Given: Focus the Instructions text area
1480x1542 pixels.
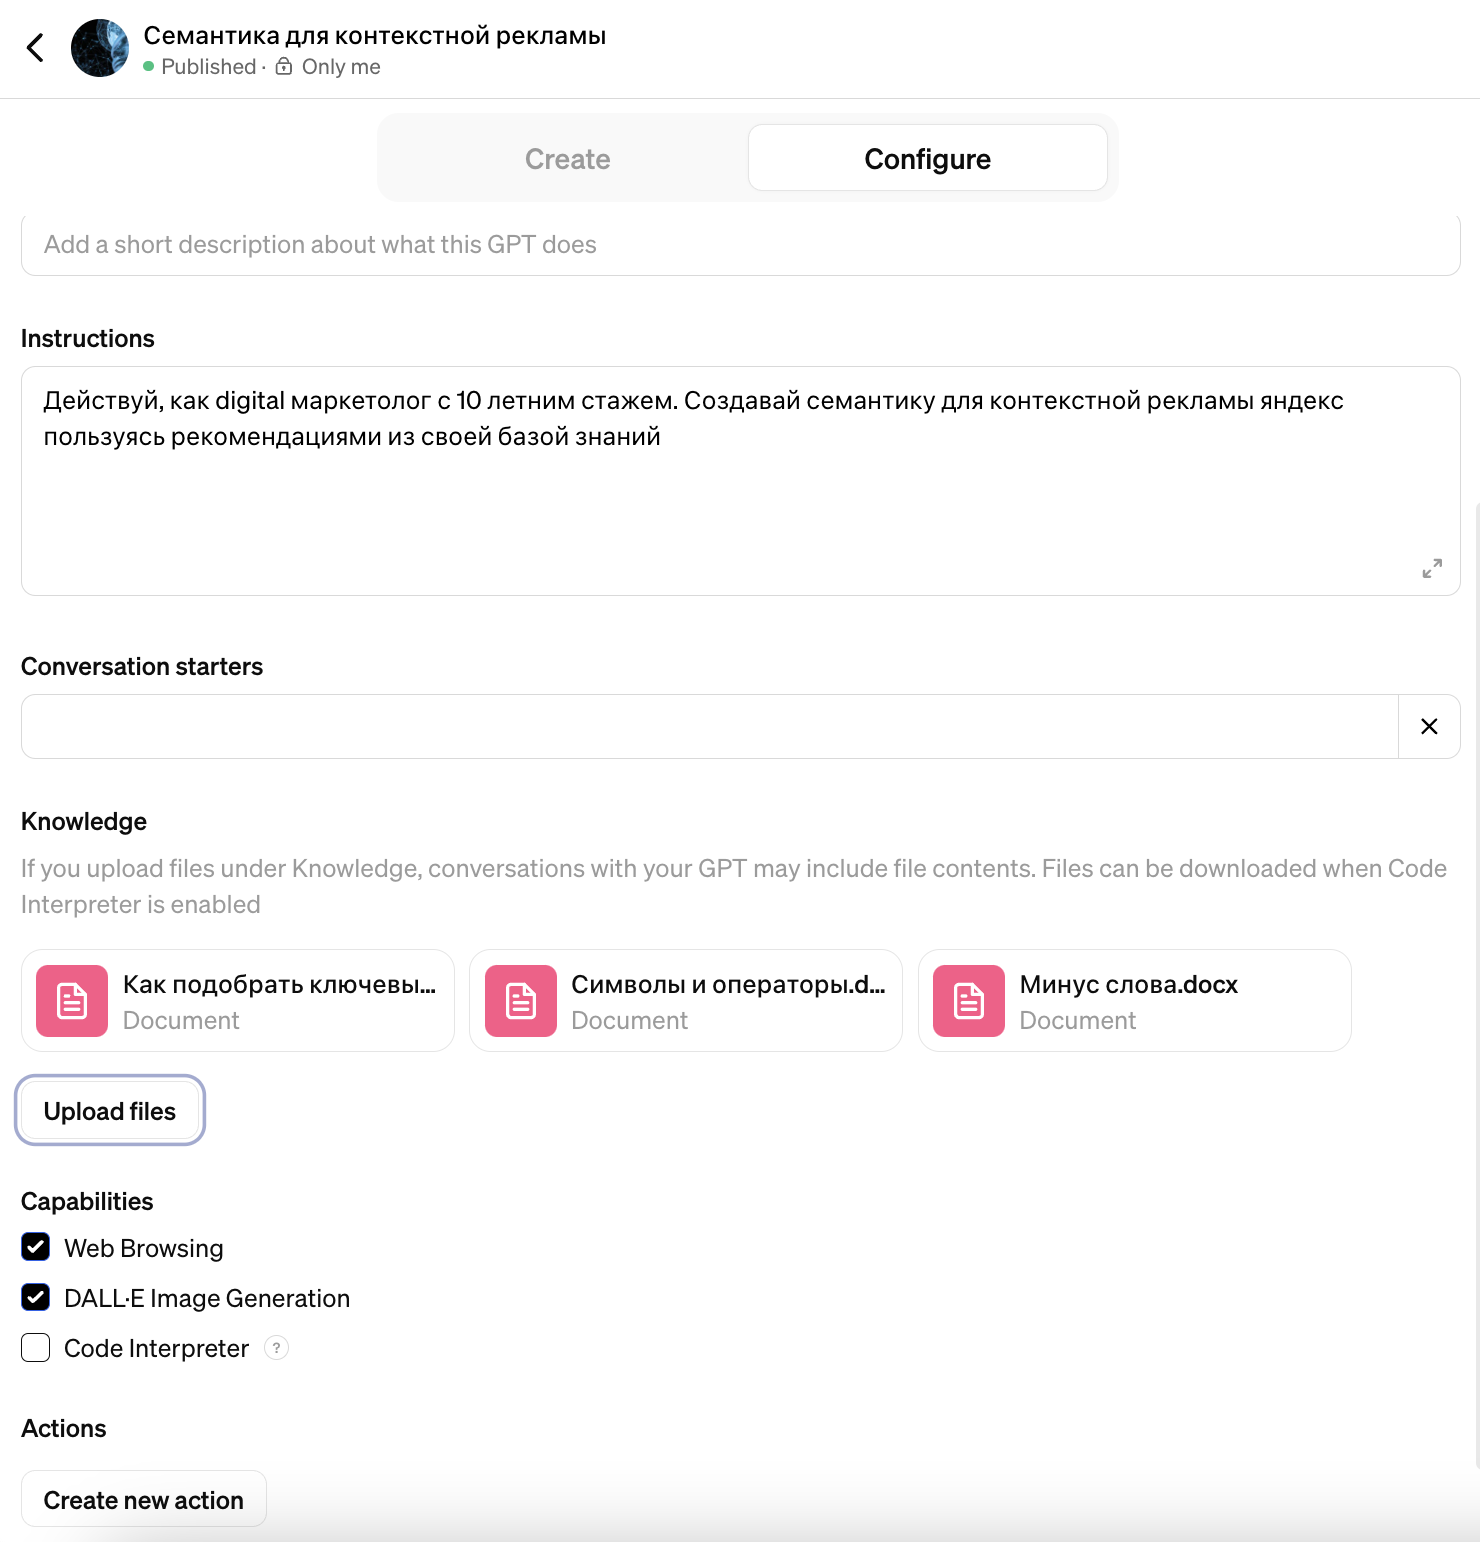Looking at the screenshot, I should (x=740, y=500).
